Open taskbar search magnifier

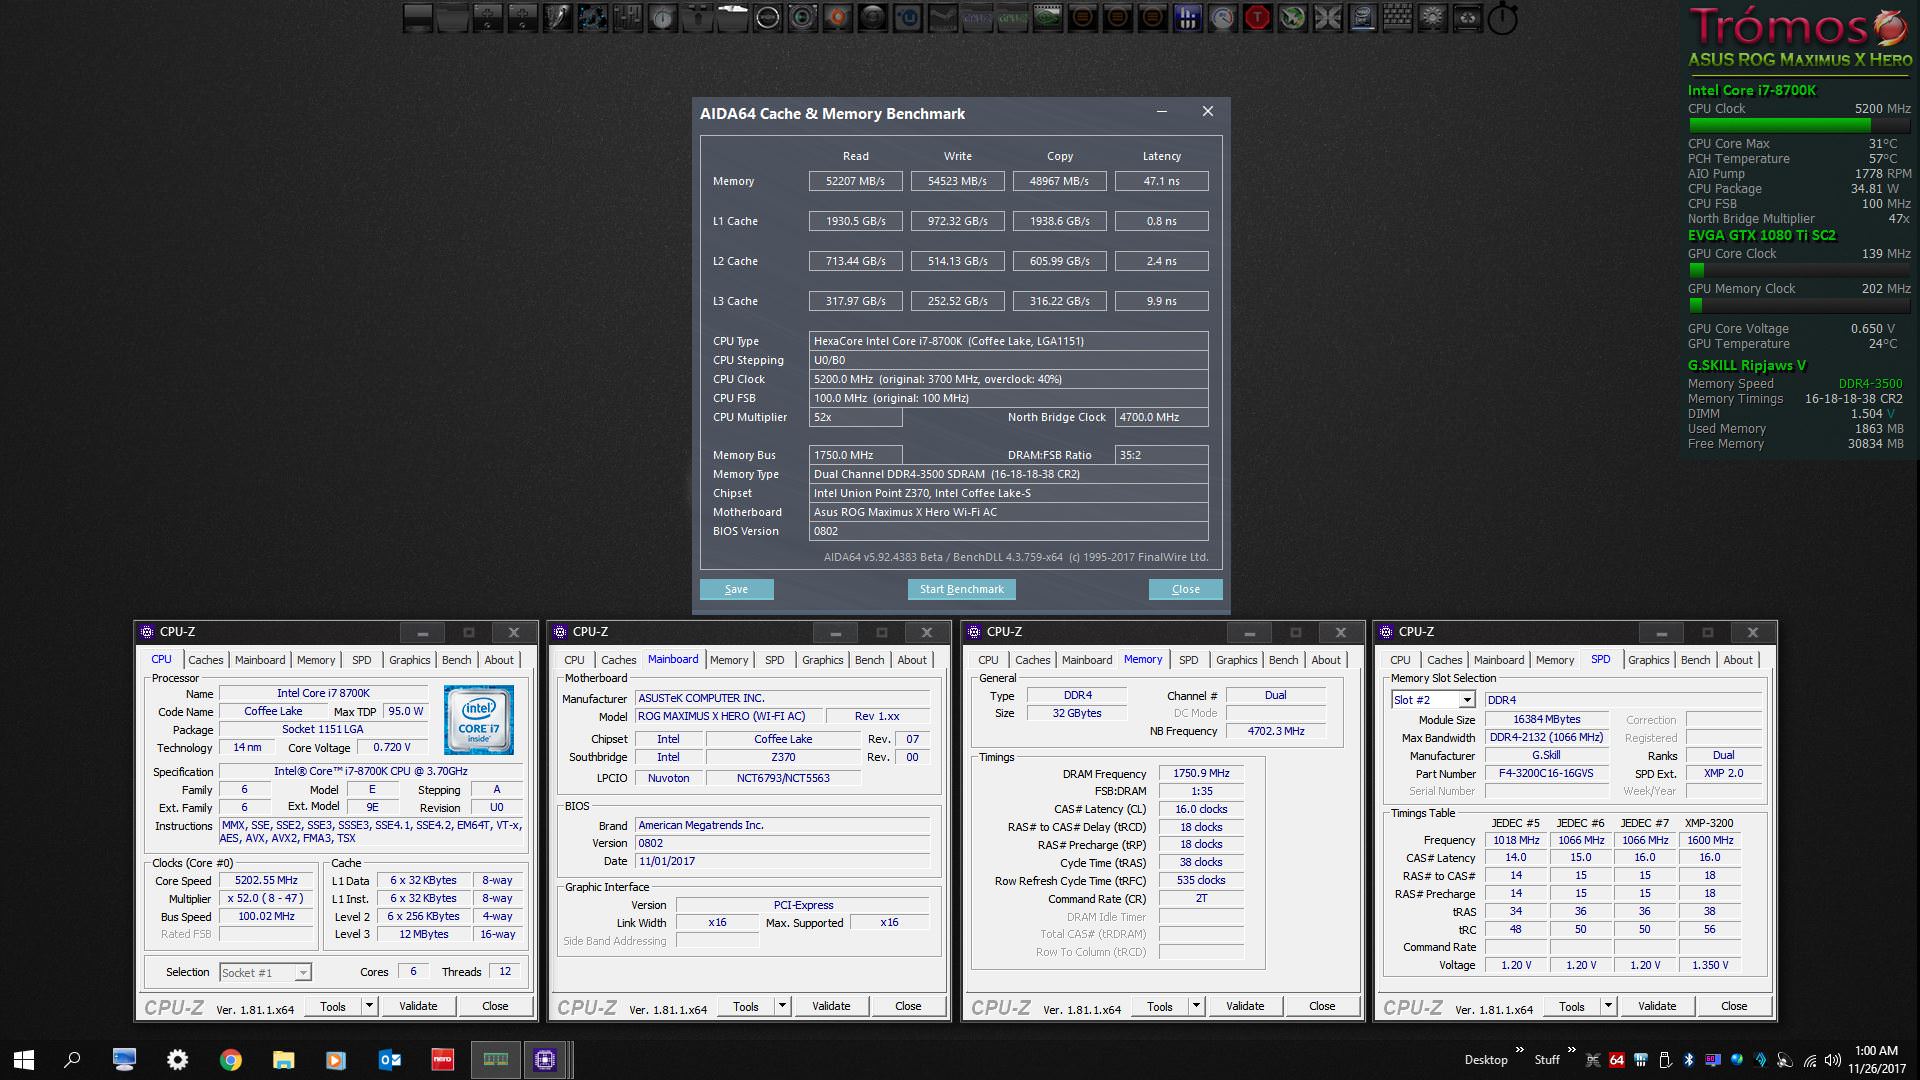(x=72, y=1060)
